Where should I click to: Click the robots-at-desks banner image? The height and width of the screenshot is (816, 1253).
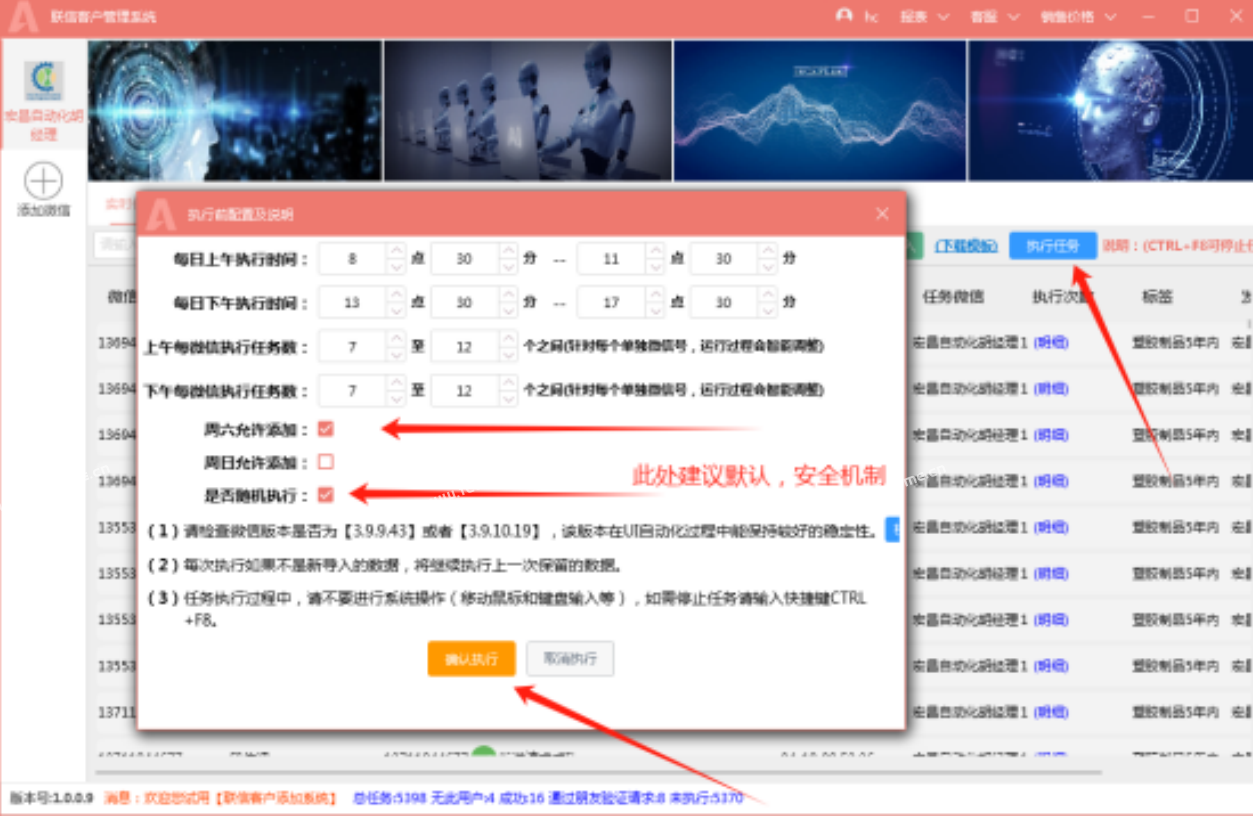(x=528, y=110)
